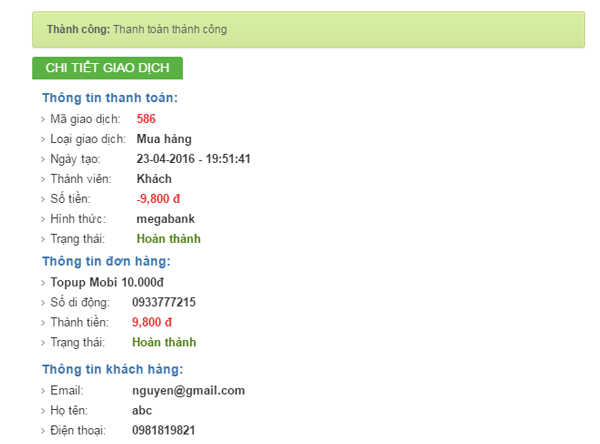The image size is (600, 444).
Task: Select the Thông tin khách hàng heading
Action: click(112, 369)
